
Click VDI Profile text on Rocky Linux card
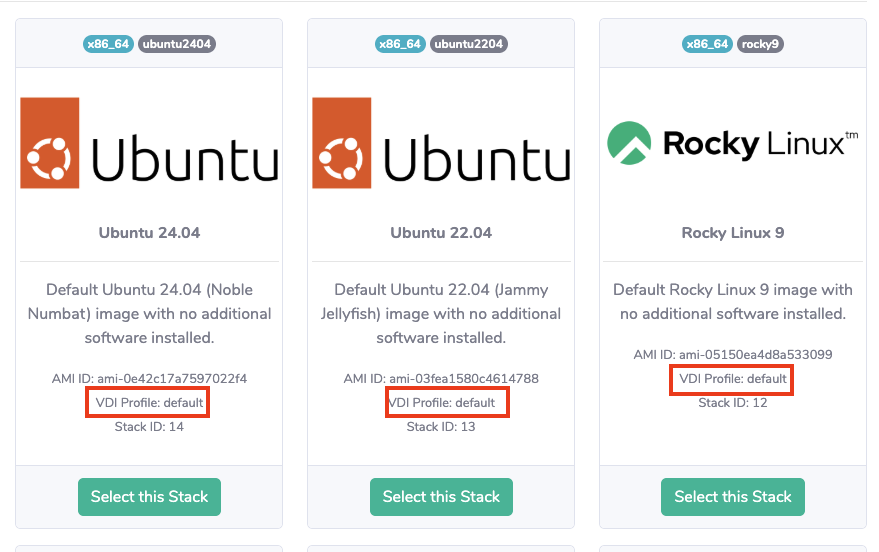point(733,380)
